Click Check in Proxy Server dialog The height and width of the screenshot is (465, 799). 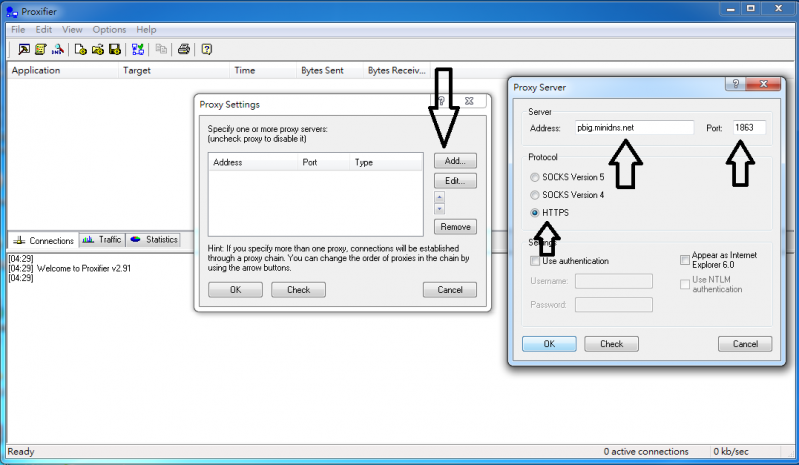click(x=611, y=344)
